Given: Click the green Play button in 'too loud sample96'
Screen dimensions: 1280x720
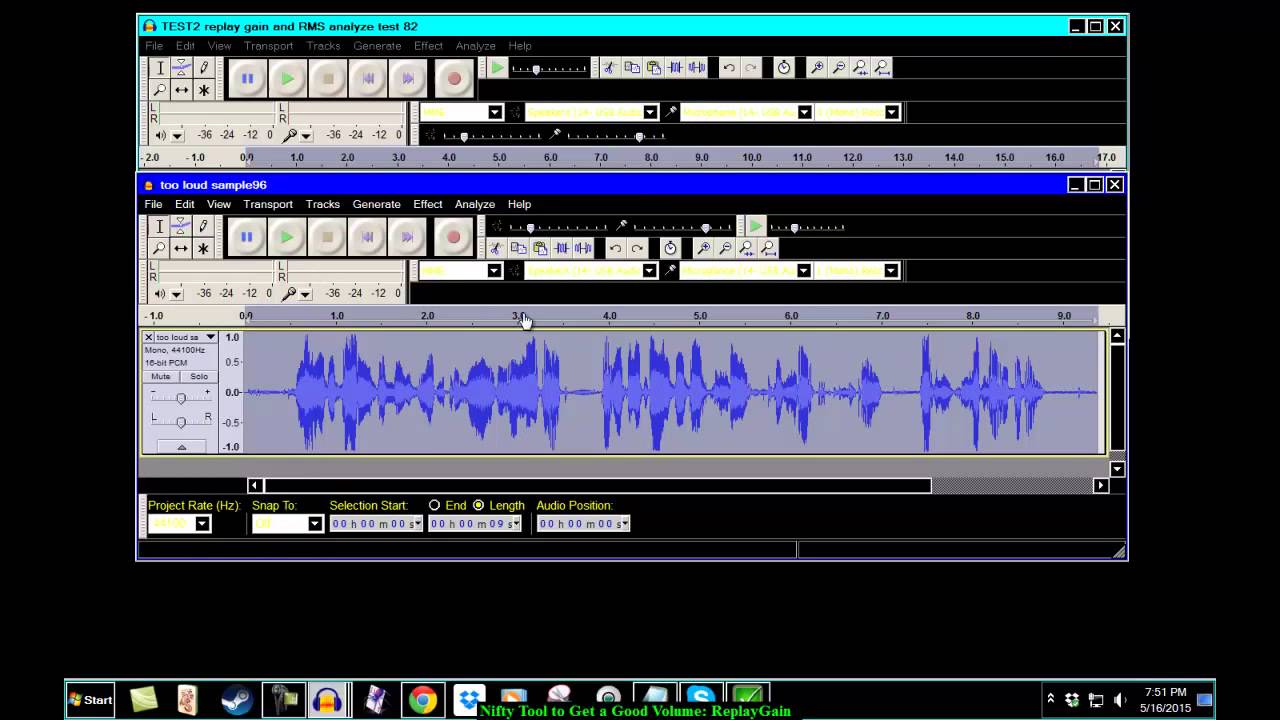Looking at the screenshot, I should click(287, 237).
